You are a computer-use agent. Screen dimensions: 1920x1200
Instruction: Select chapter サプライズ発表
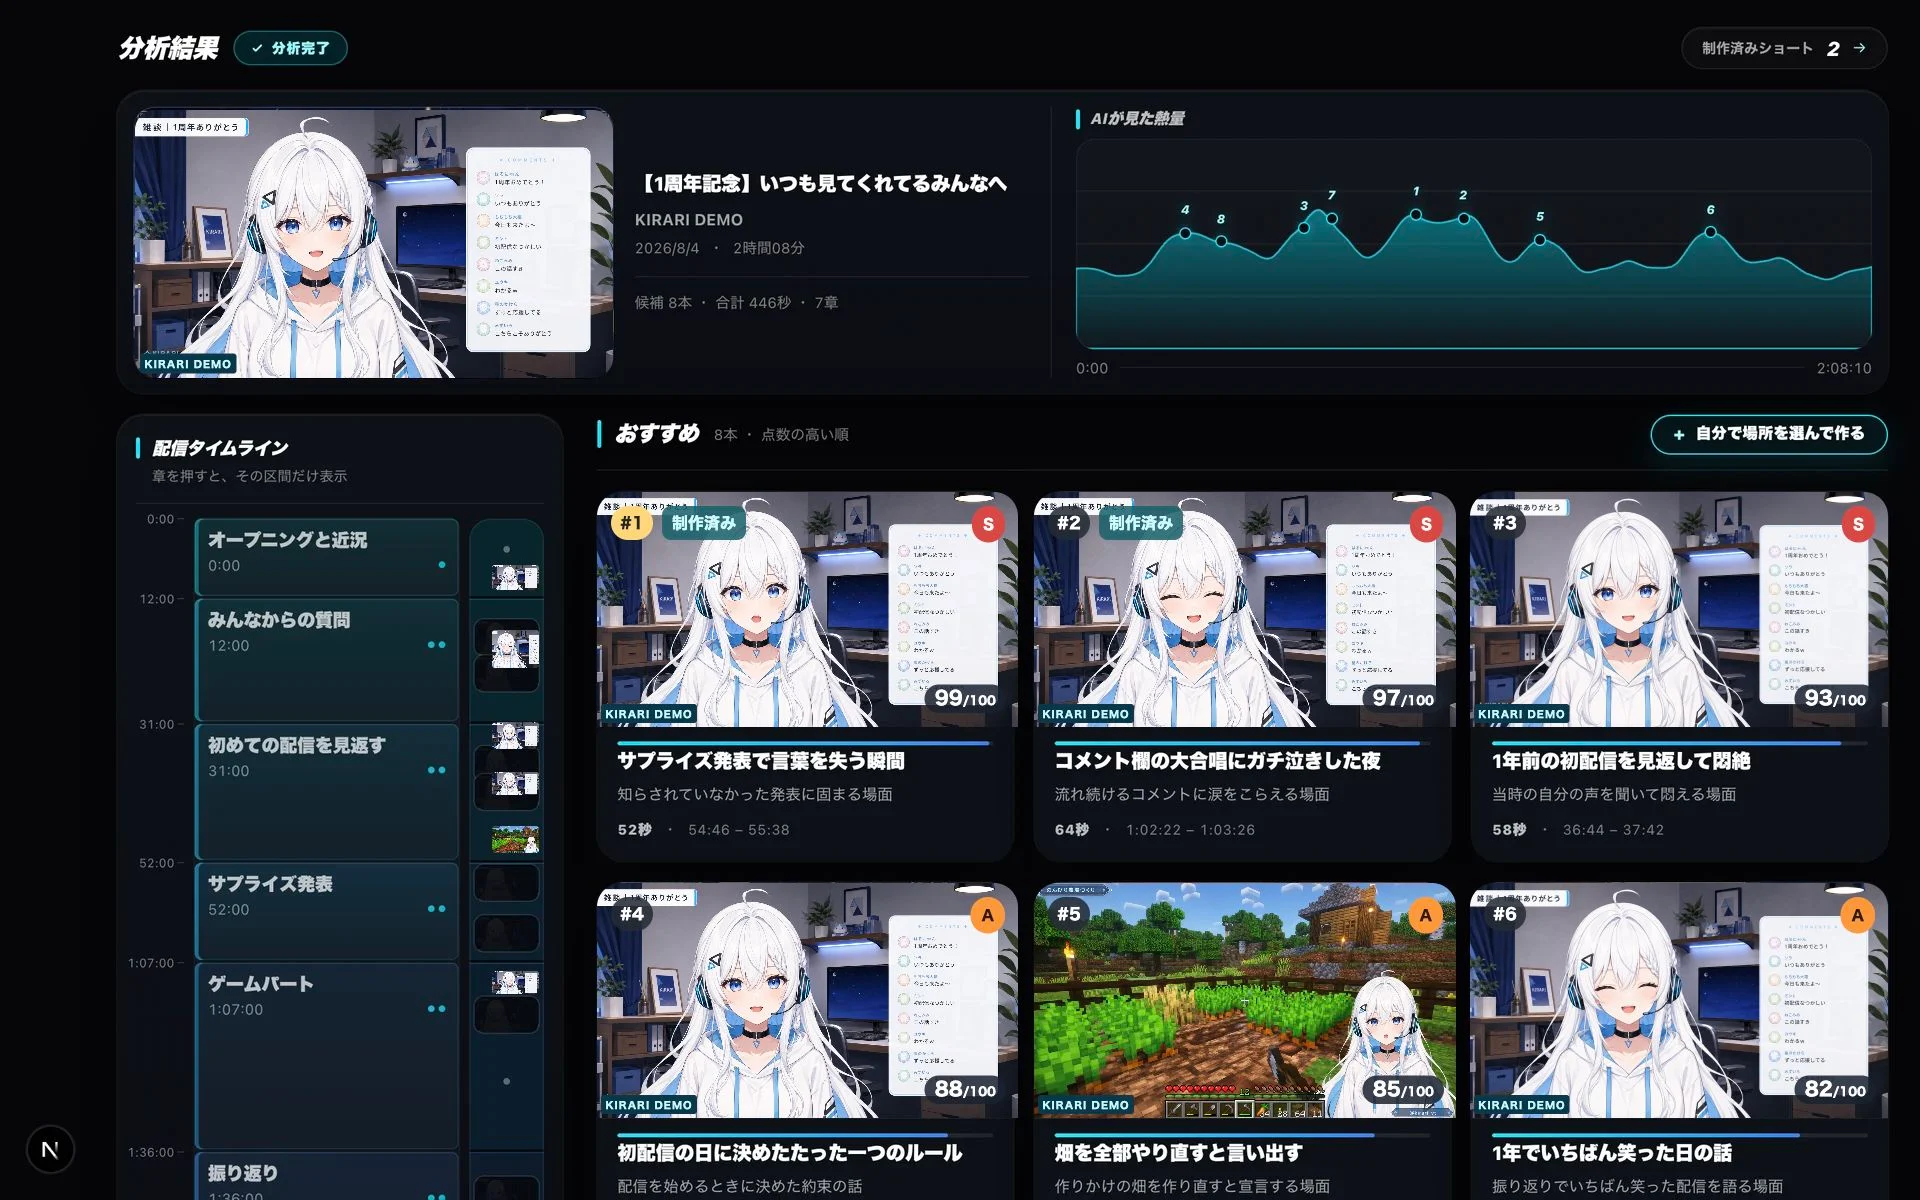click(x=327, y=912)
